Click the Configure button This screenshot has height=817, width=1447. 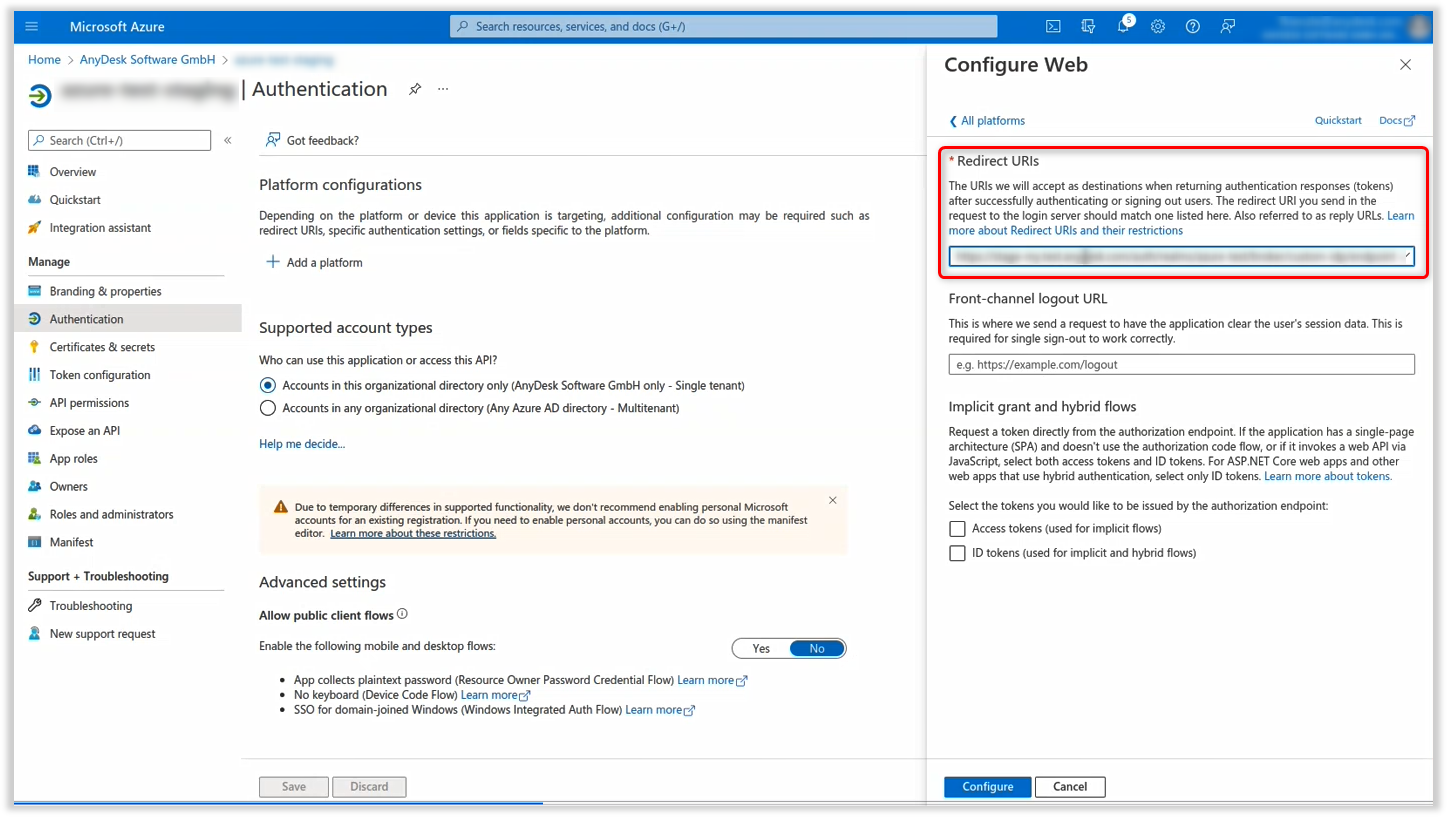click(987, 787)
